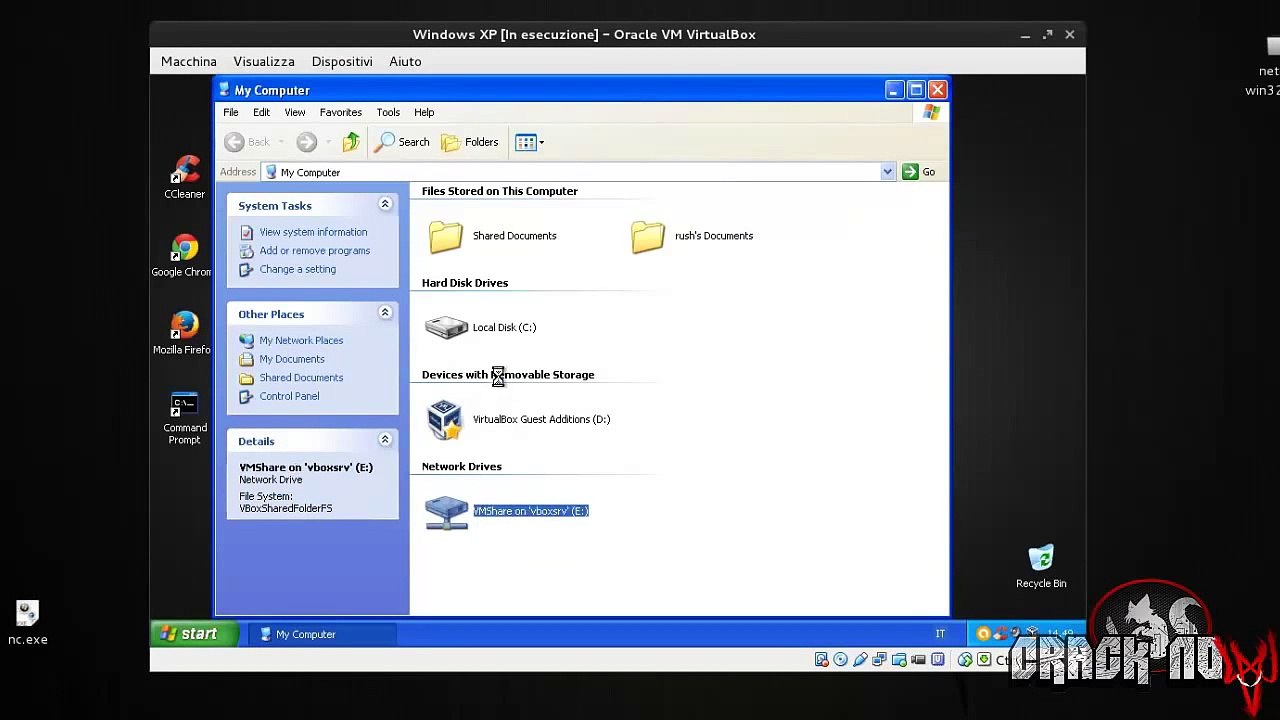Open the Edit menu
Screen dimensions: 1280x720
tap(261, 112)
